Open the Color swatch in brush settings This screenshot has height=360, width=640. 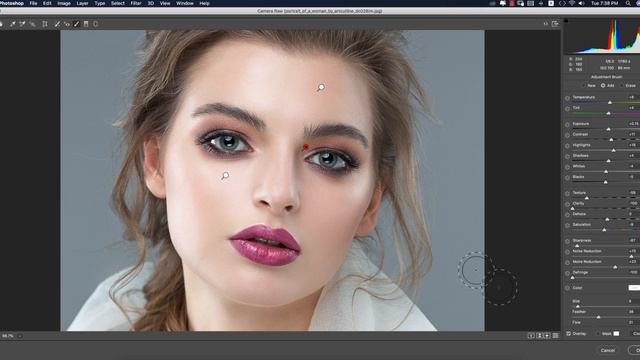(634, 288)
